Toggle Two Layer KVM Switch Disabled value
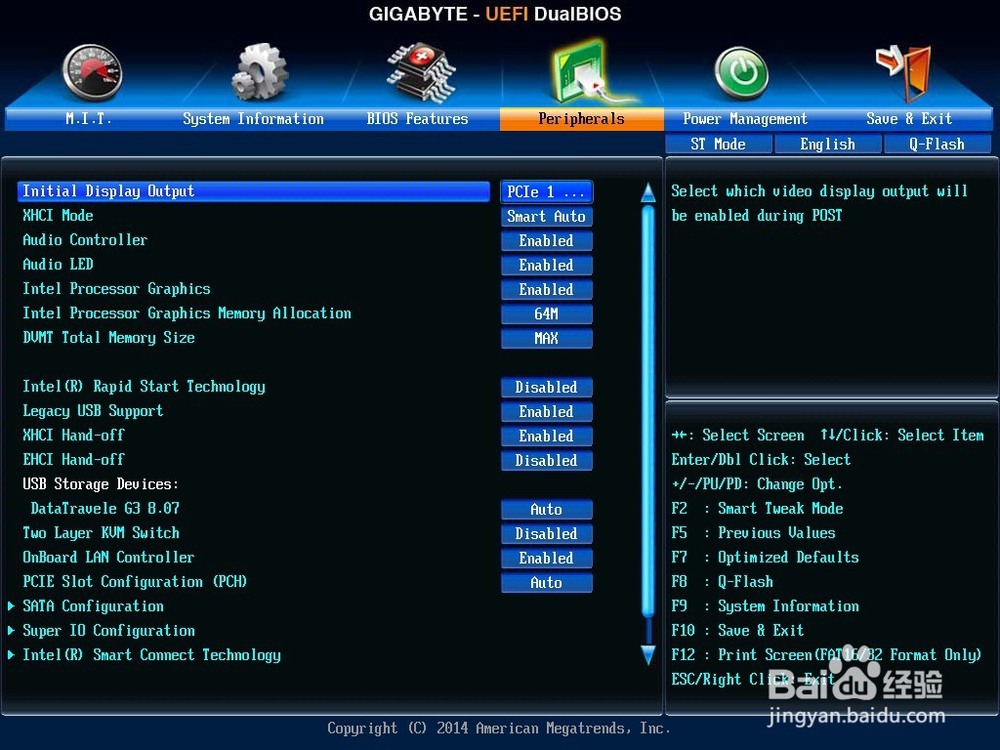This screenshot has width=1000, height=750. pyautogui.click(x=547, y=533)
